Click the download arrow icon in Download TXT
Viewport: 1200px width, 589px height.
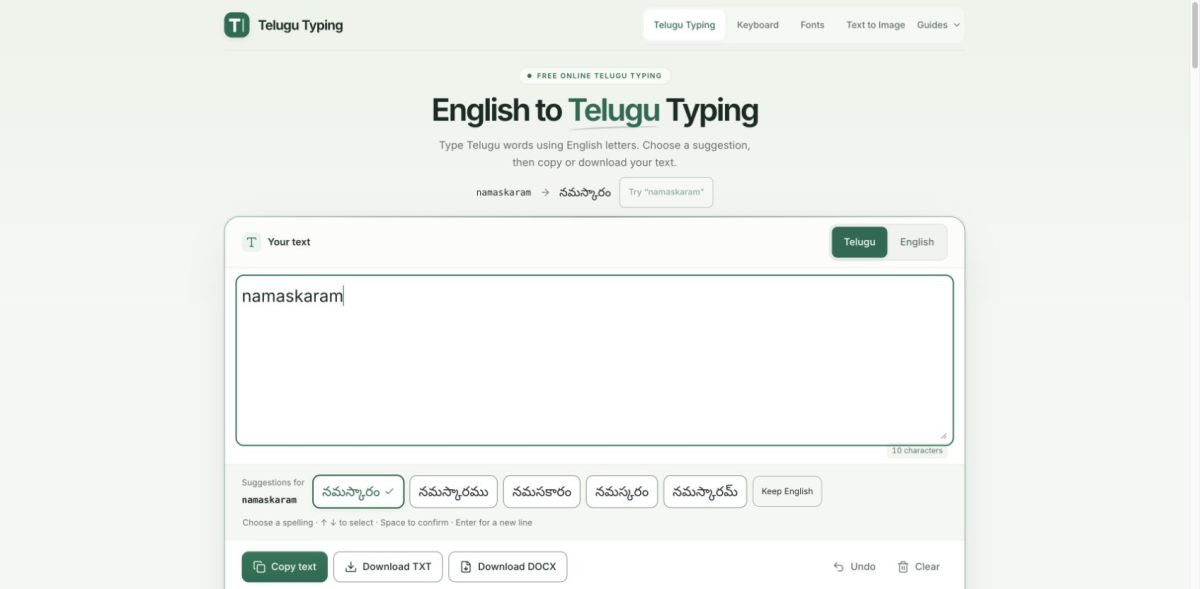(351, 566)
